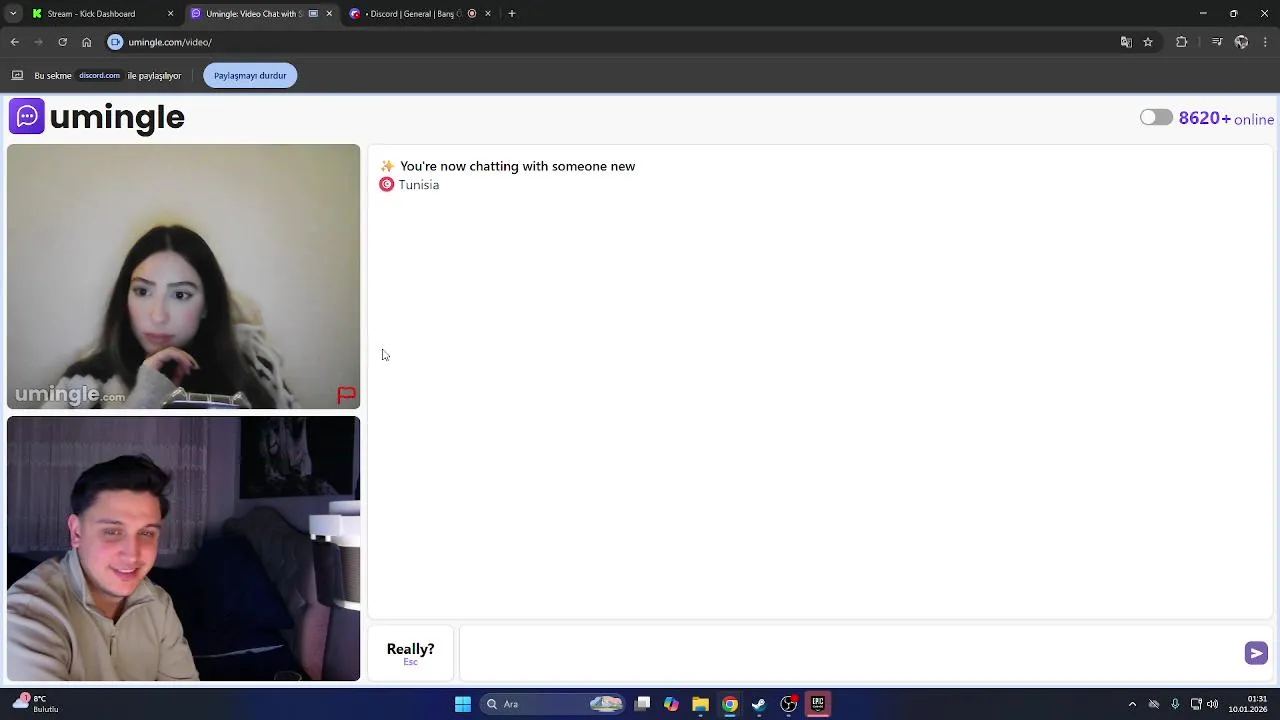The image size is (1280, 720).
Task: Click the taskbar search box Ara
Action: pyautogui.click(x=552, y=704)
